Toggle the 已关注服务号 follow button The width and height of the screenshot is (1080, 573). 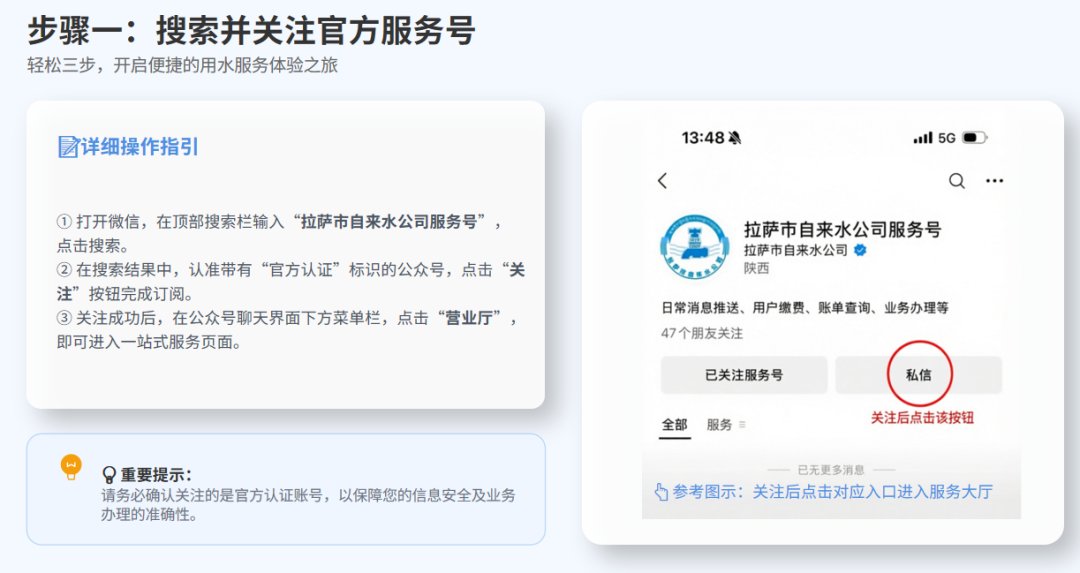(x=744, y=375)
